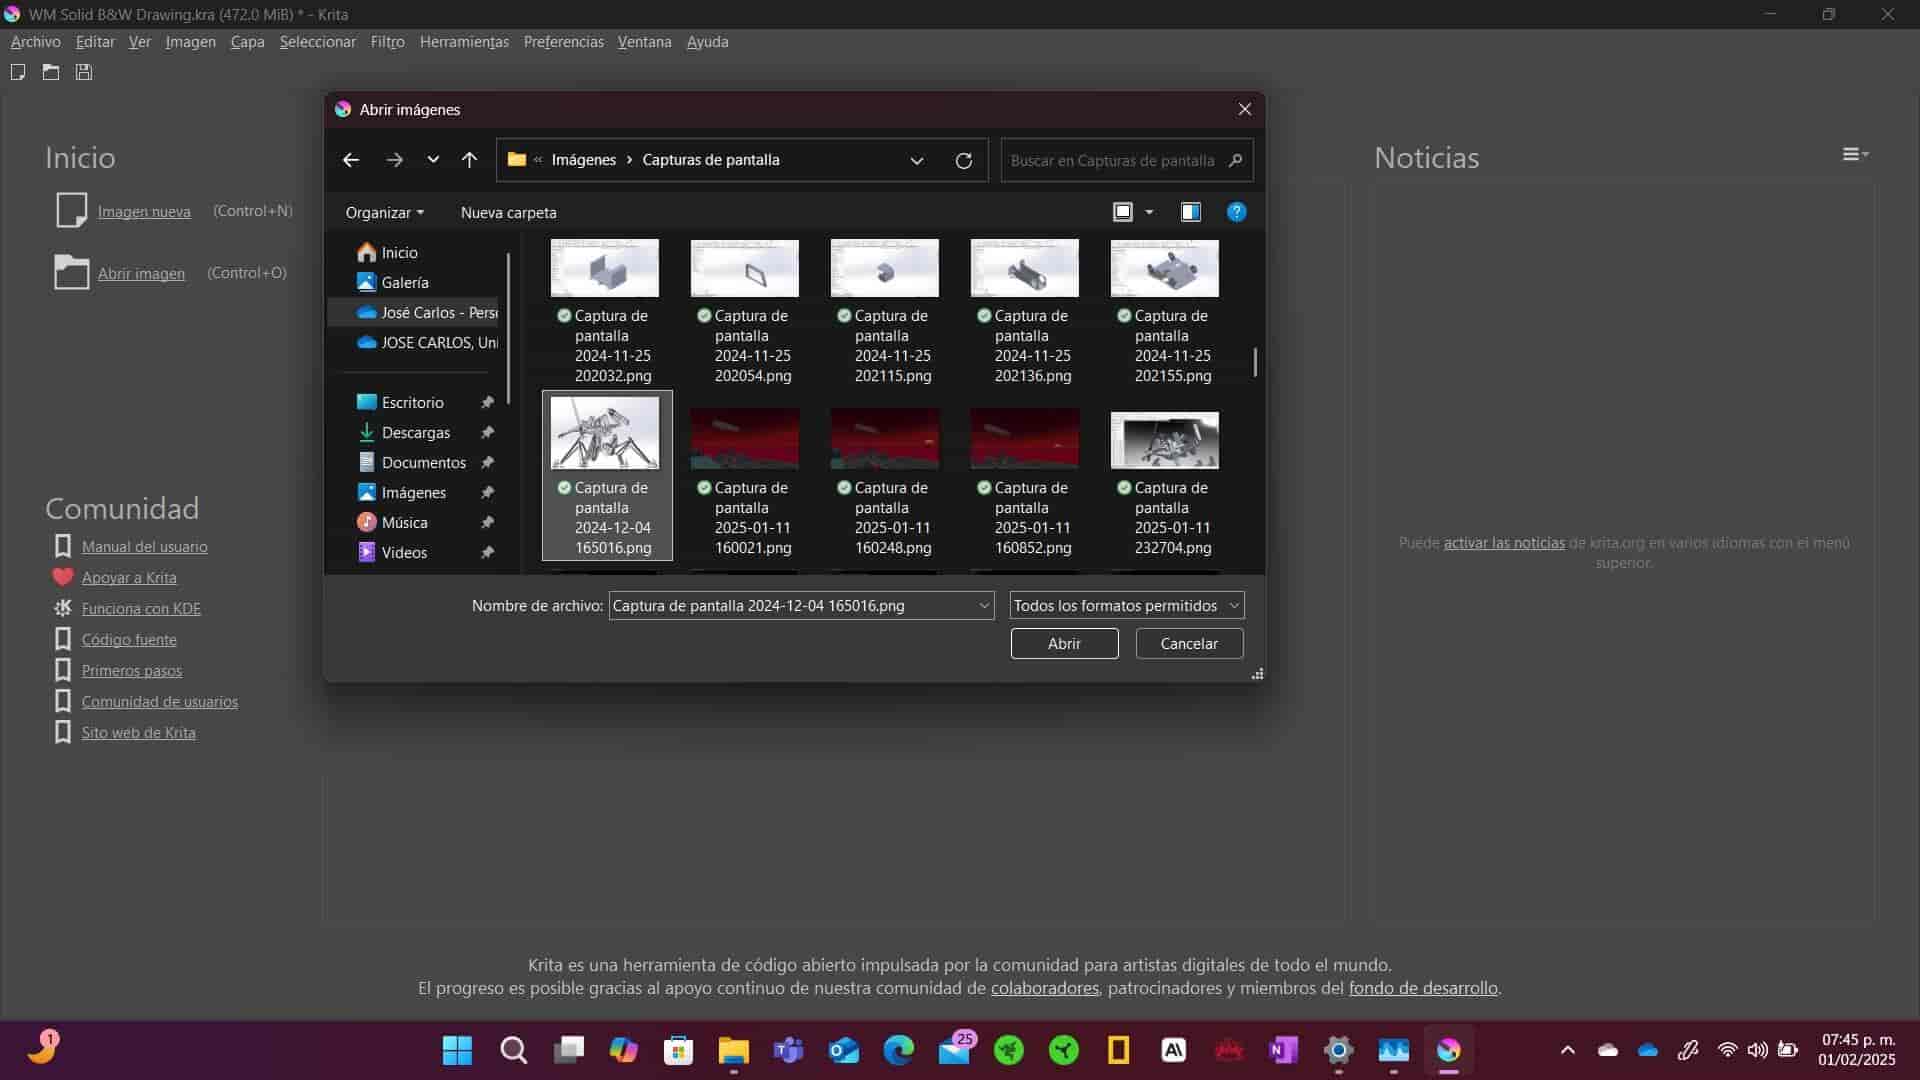Click the Wi-Fi icon in system tray
The image size is (1920, 1080).
(1727, 1050)
